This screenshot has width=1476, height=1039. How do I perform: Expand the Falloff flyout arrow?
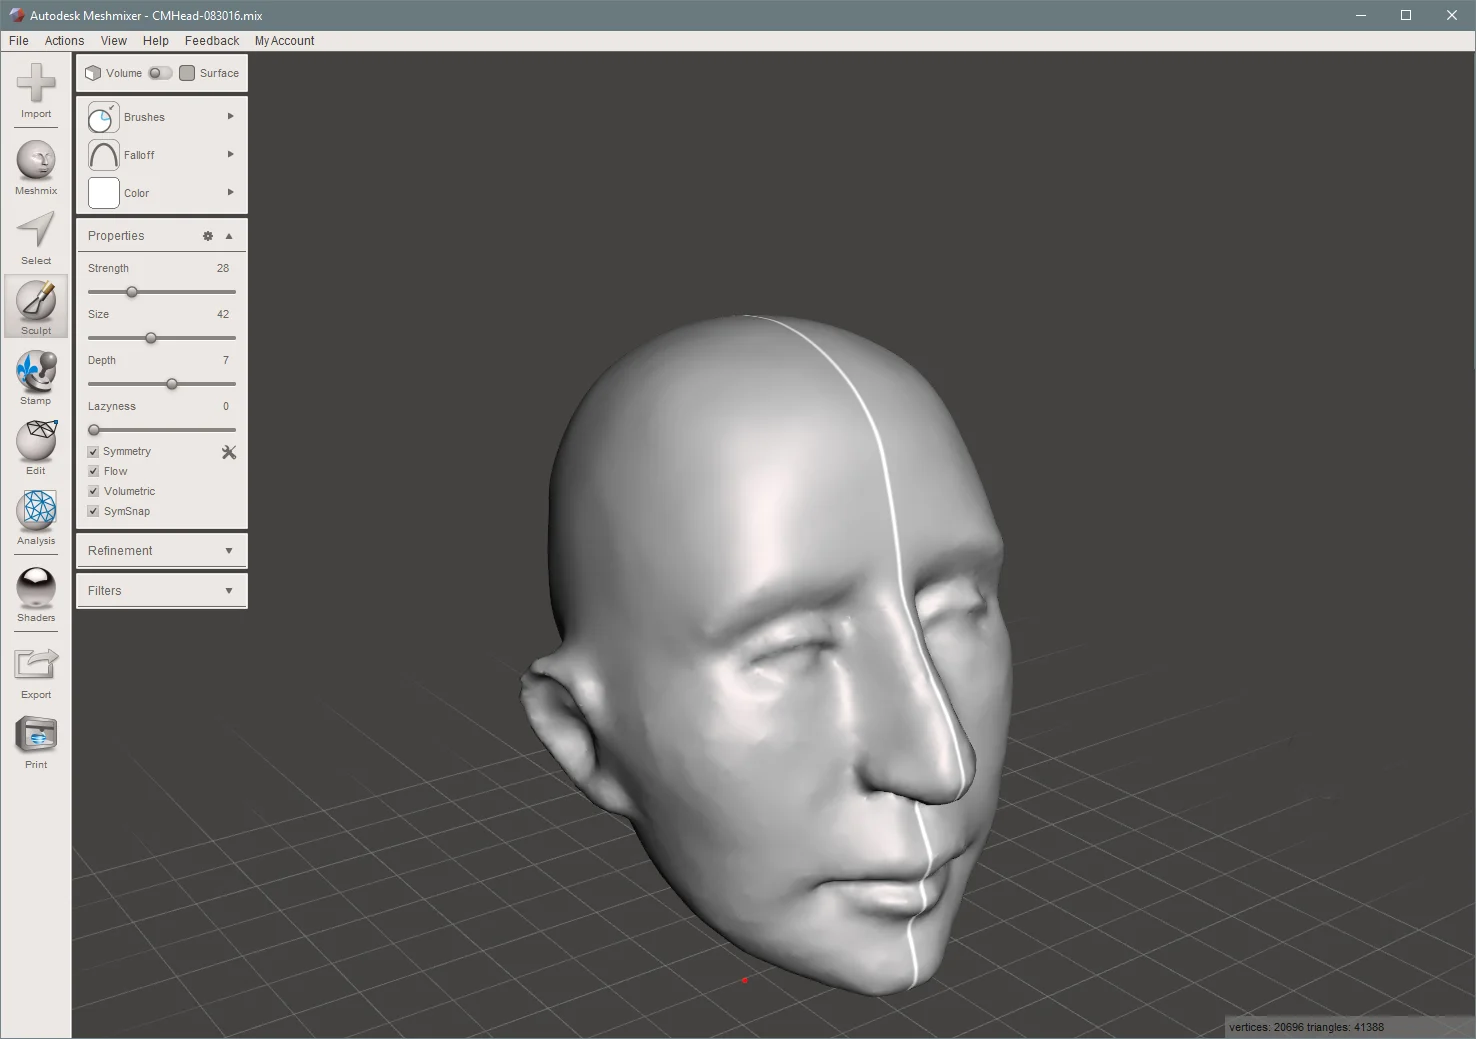click(x=231, y=154)
